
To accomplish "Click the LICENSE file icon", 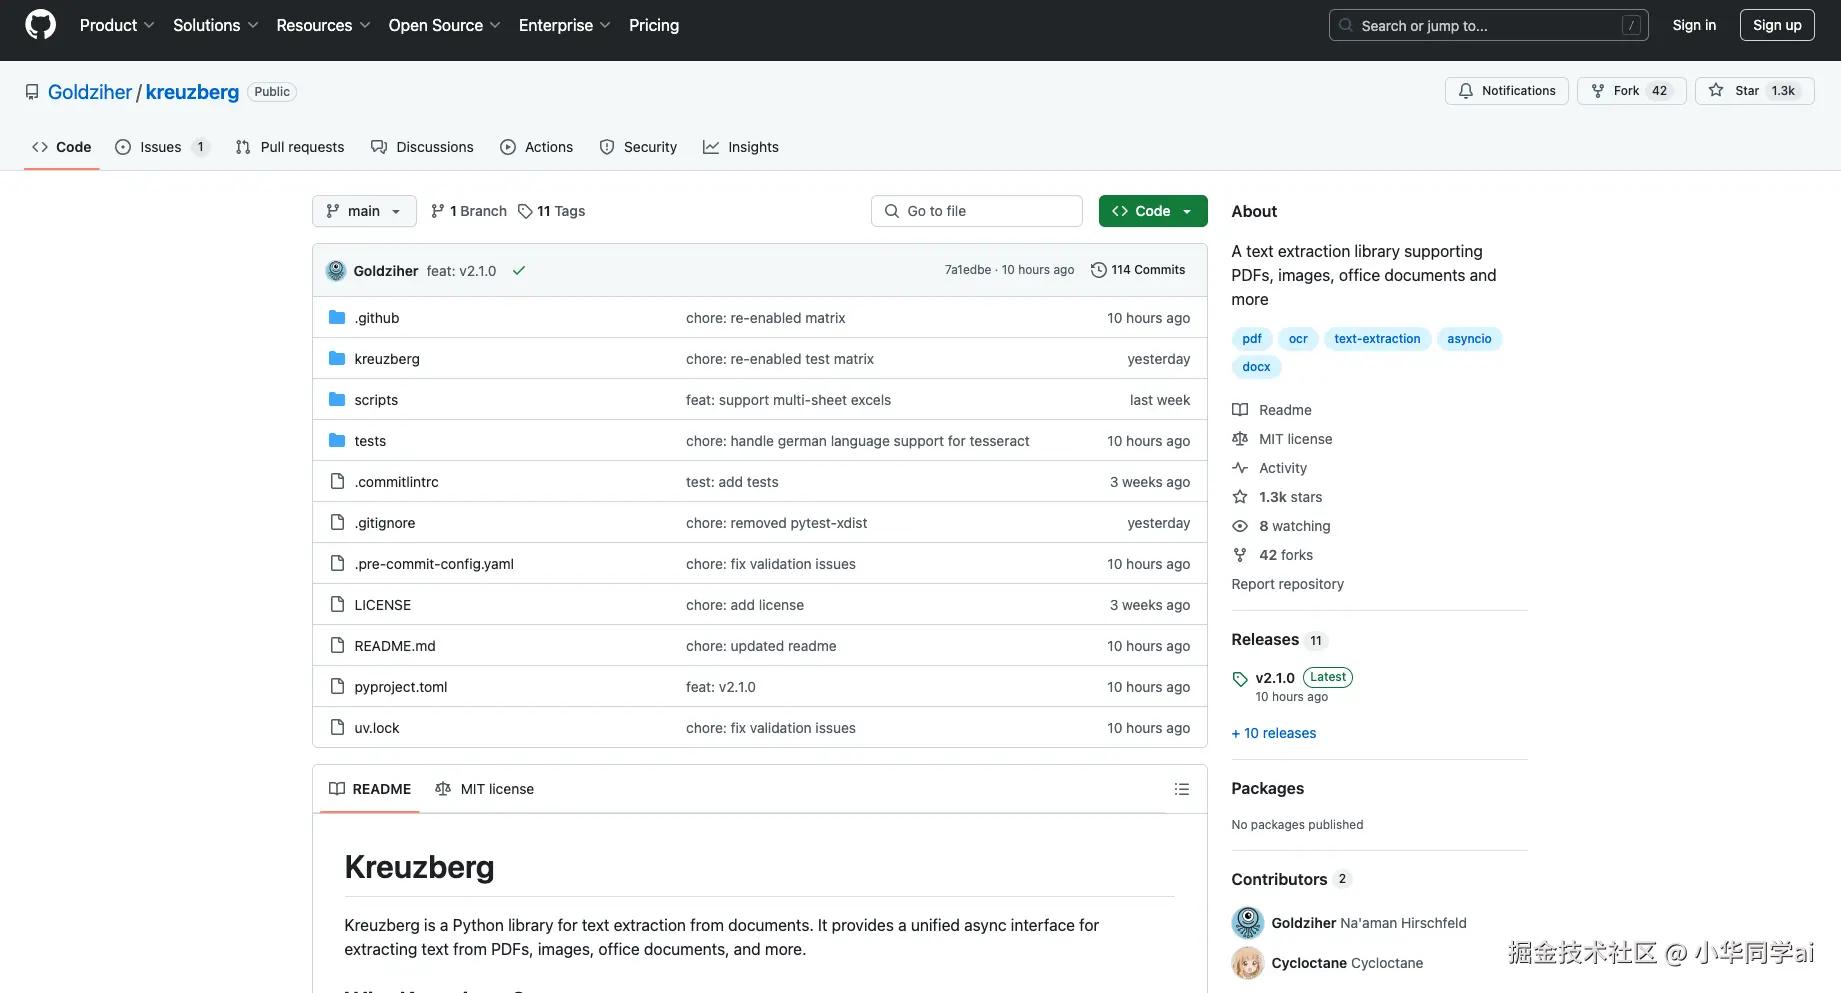I will (x=337, y=605).
